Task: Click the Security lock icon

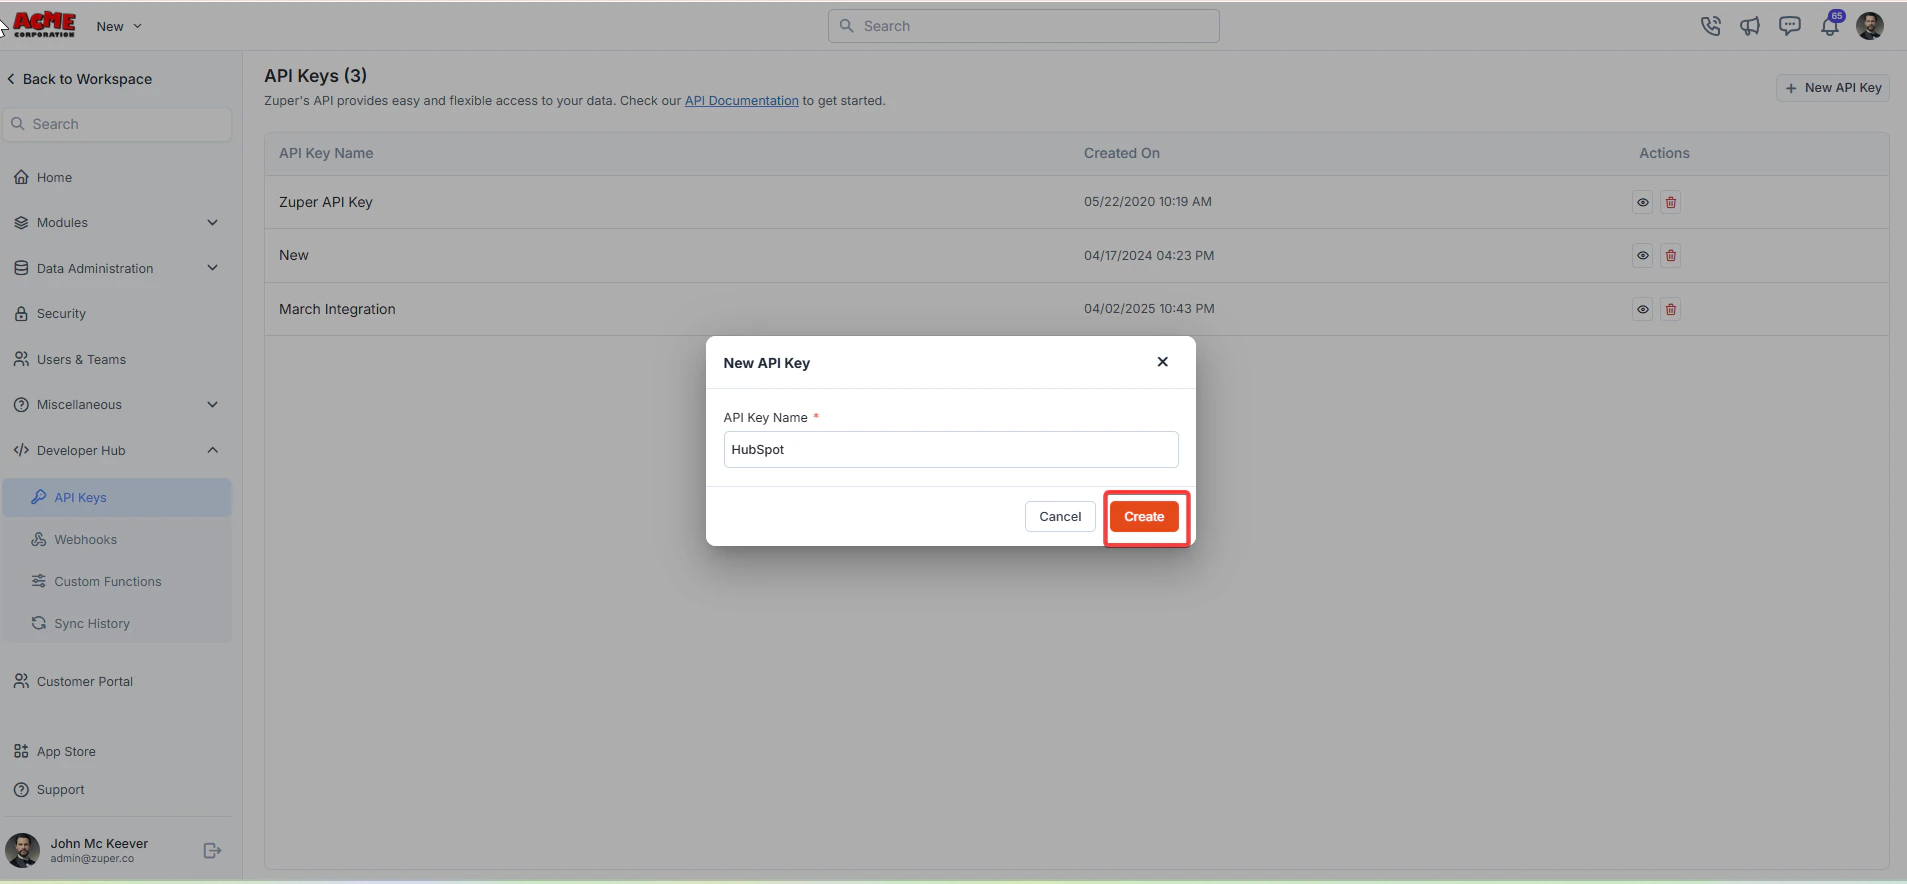Action: click(21, 313)
